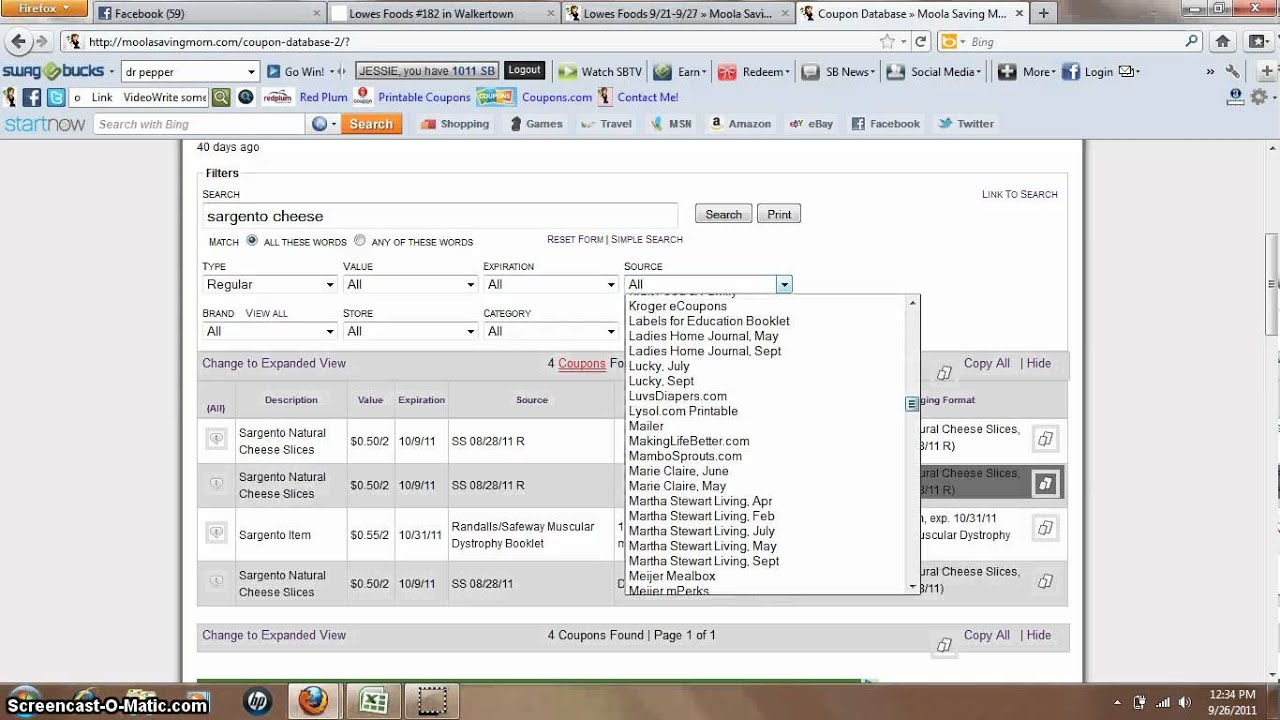
Task: Open the Red Plum bookmark
Action: [x=306, y=97]
